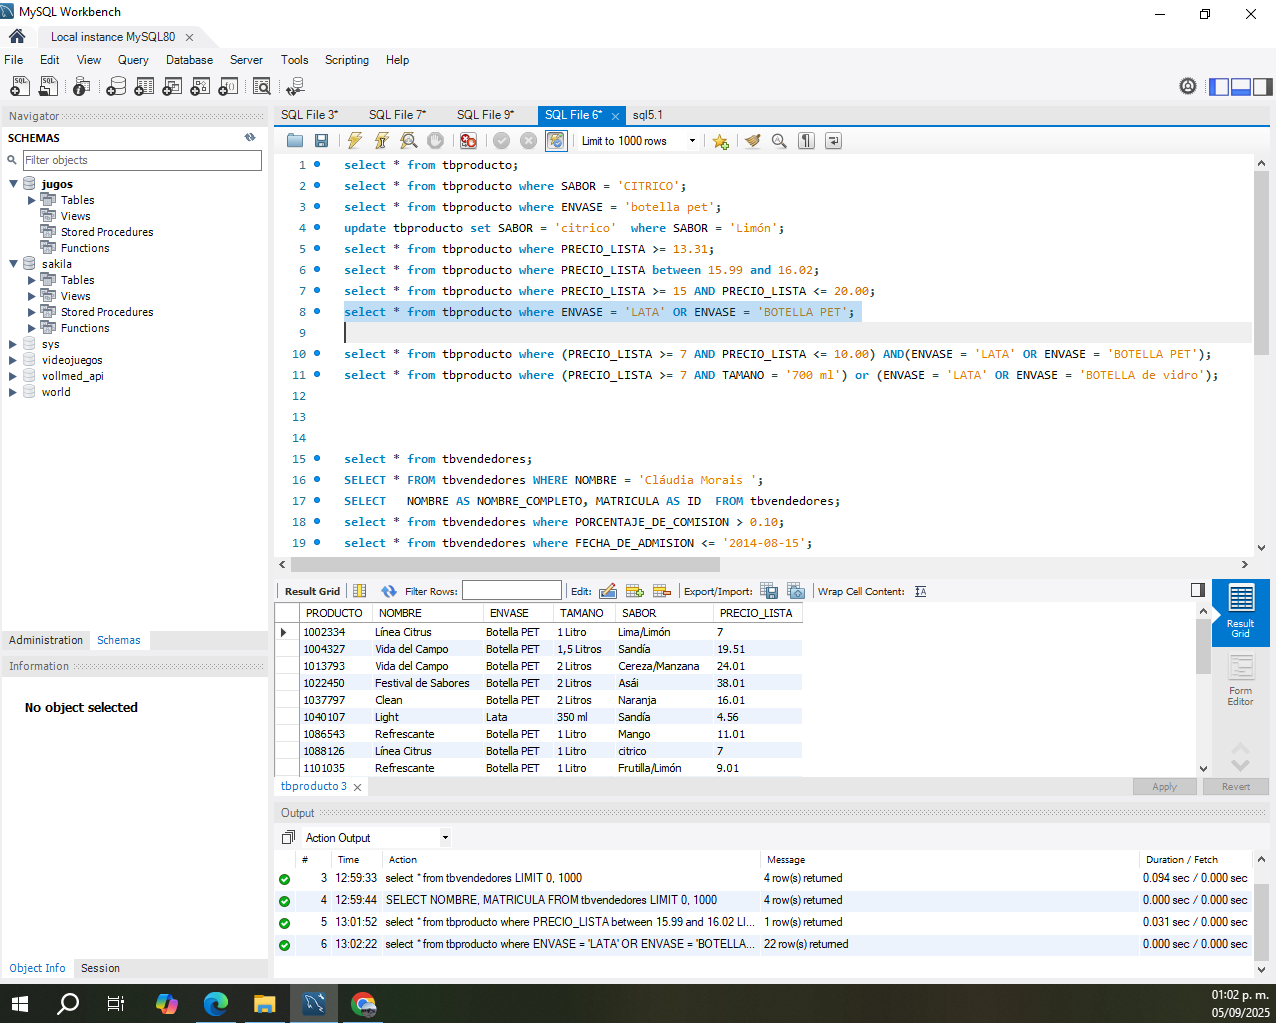The width and height of the screenshot is (1276, 1023).
Task: Expand the sys schema
Action: [x=14, y=344]
